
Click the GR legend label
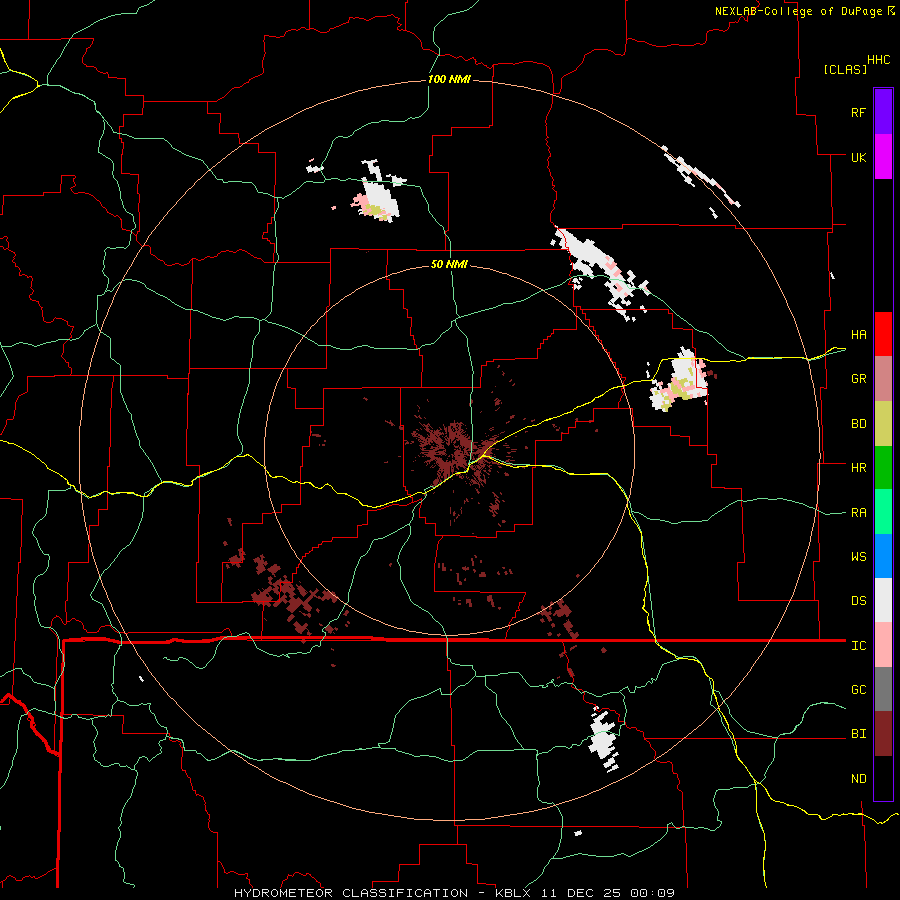858,379
